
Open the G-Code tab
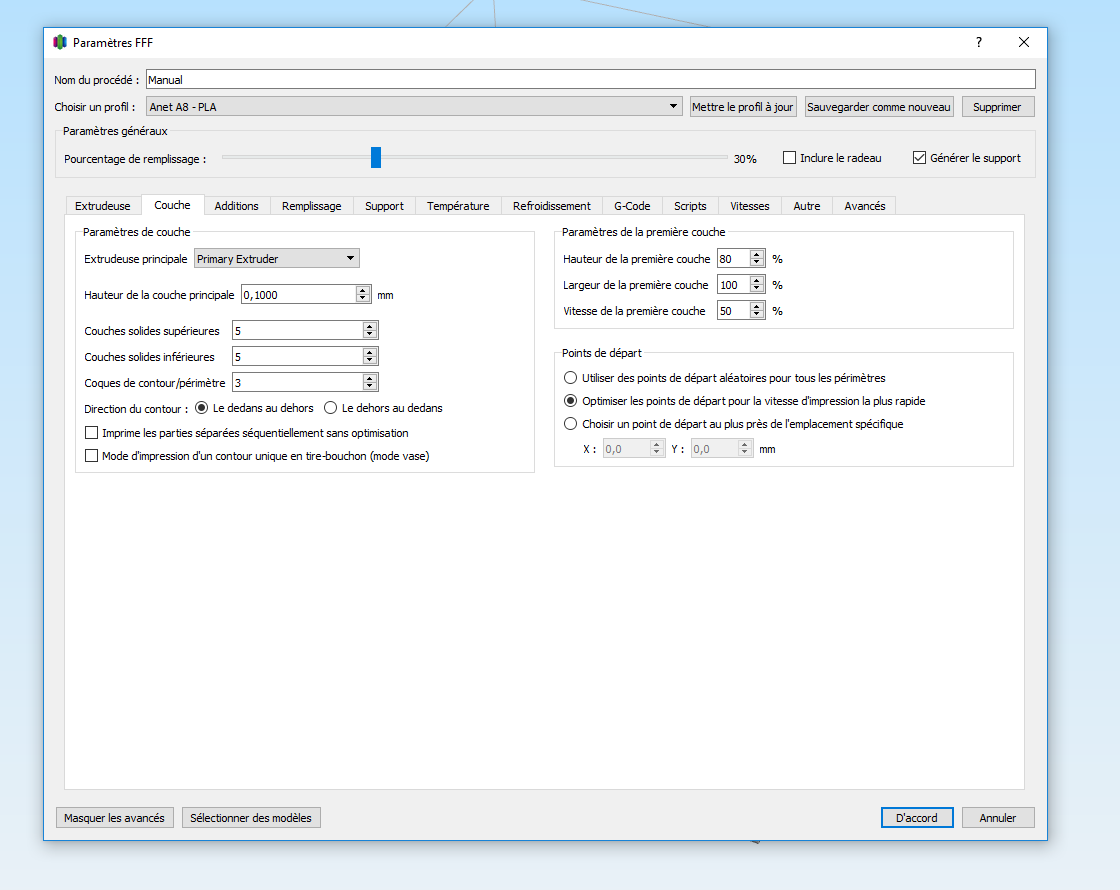632,206
